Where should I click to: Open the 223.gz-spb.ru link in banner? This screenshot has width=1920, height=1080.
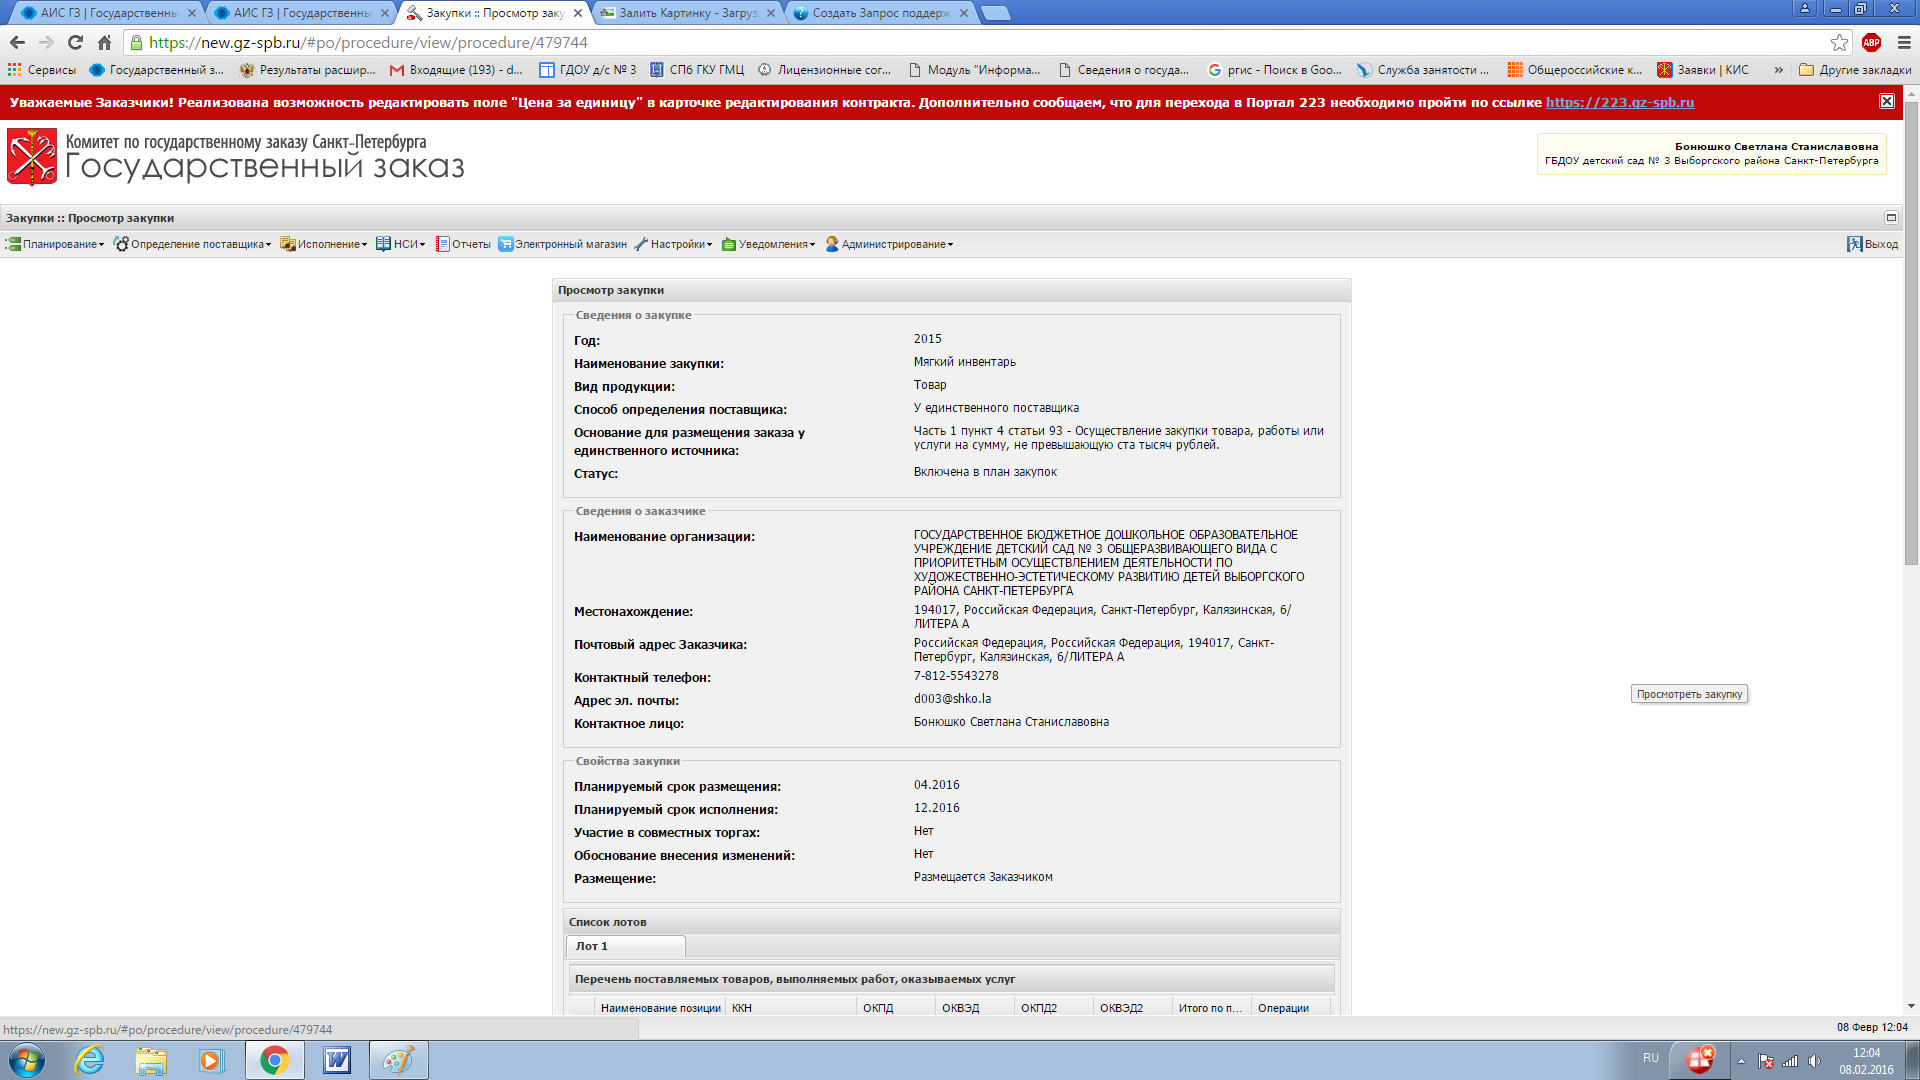(x=1619, y=102)
